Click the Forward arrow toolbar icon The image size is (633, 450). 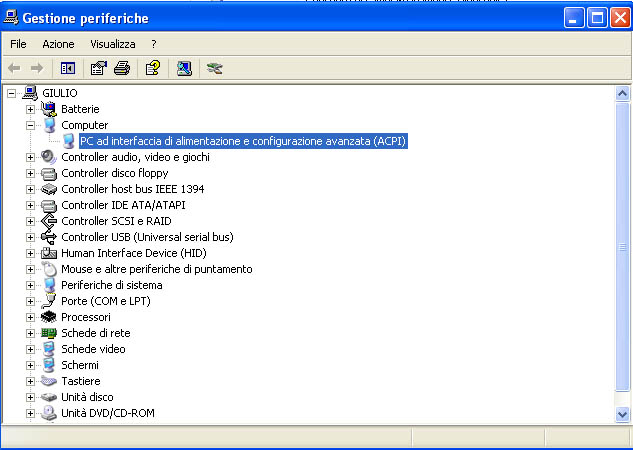click(x=37, y=68)
